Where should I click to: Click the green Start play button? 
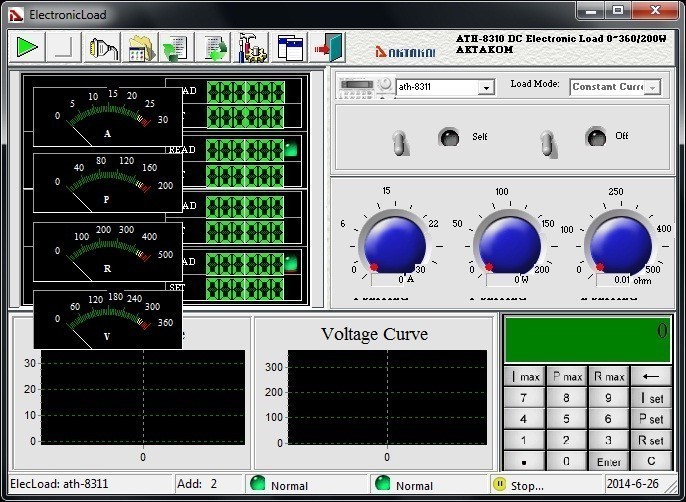coord(27,47)
